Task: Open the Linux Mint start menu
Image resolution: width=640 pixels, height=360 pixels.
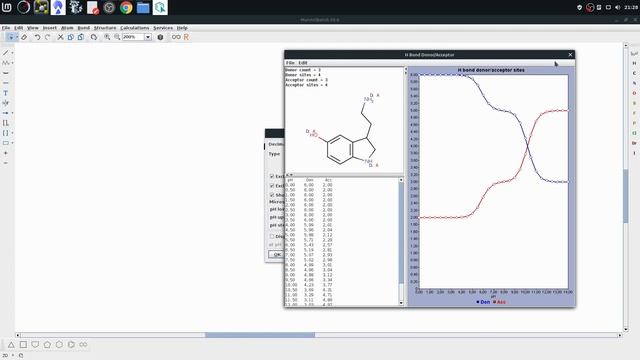Action: [x=7, y=7]
